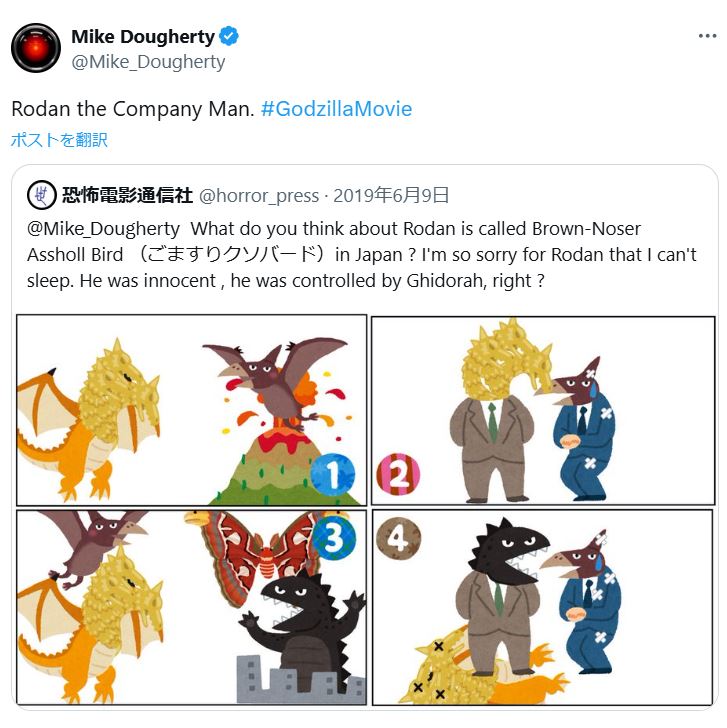727x728 pixels.
Task: Open the 2019年6月9日 timestamp
Action: 391,195
